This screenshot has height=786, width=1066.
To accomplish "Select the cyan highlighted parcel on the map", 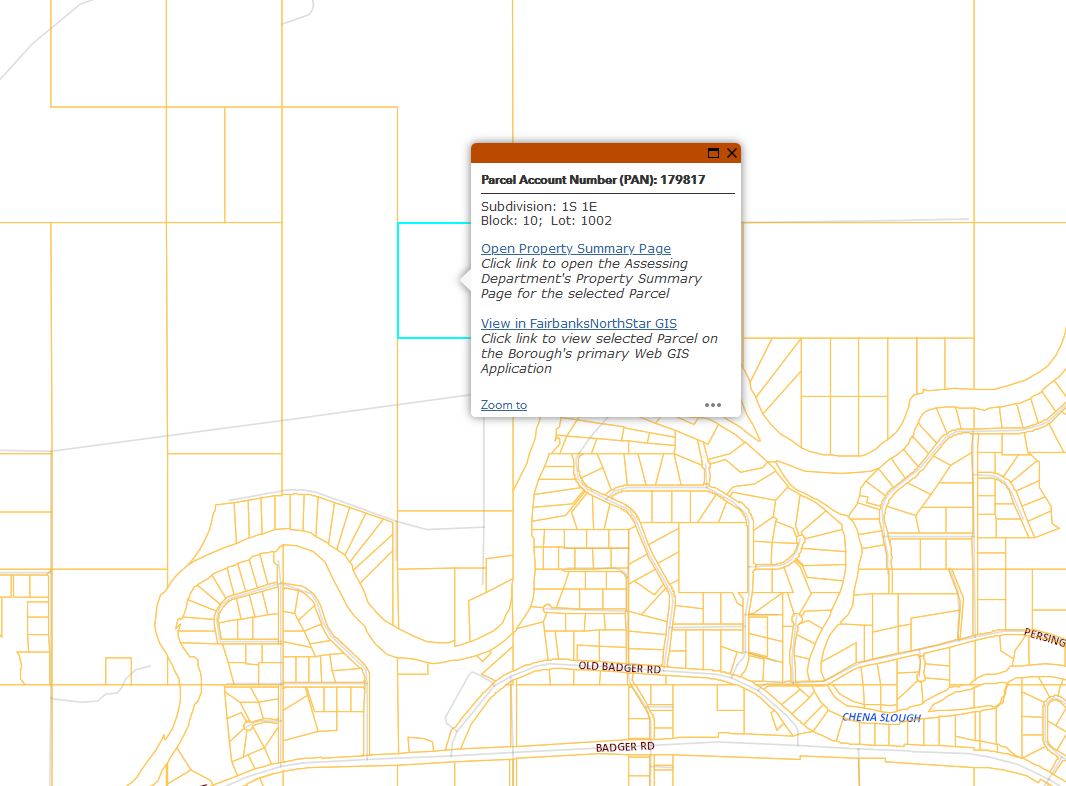I will 432,280.
